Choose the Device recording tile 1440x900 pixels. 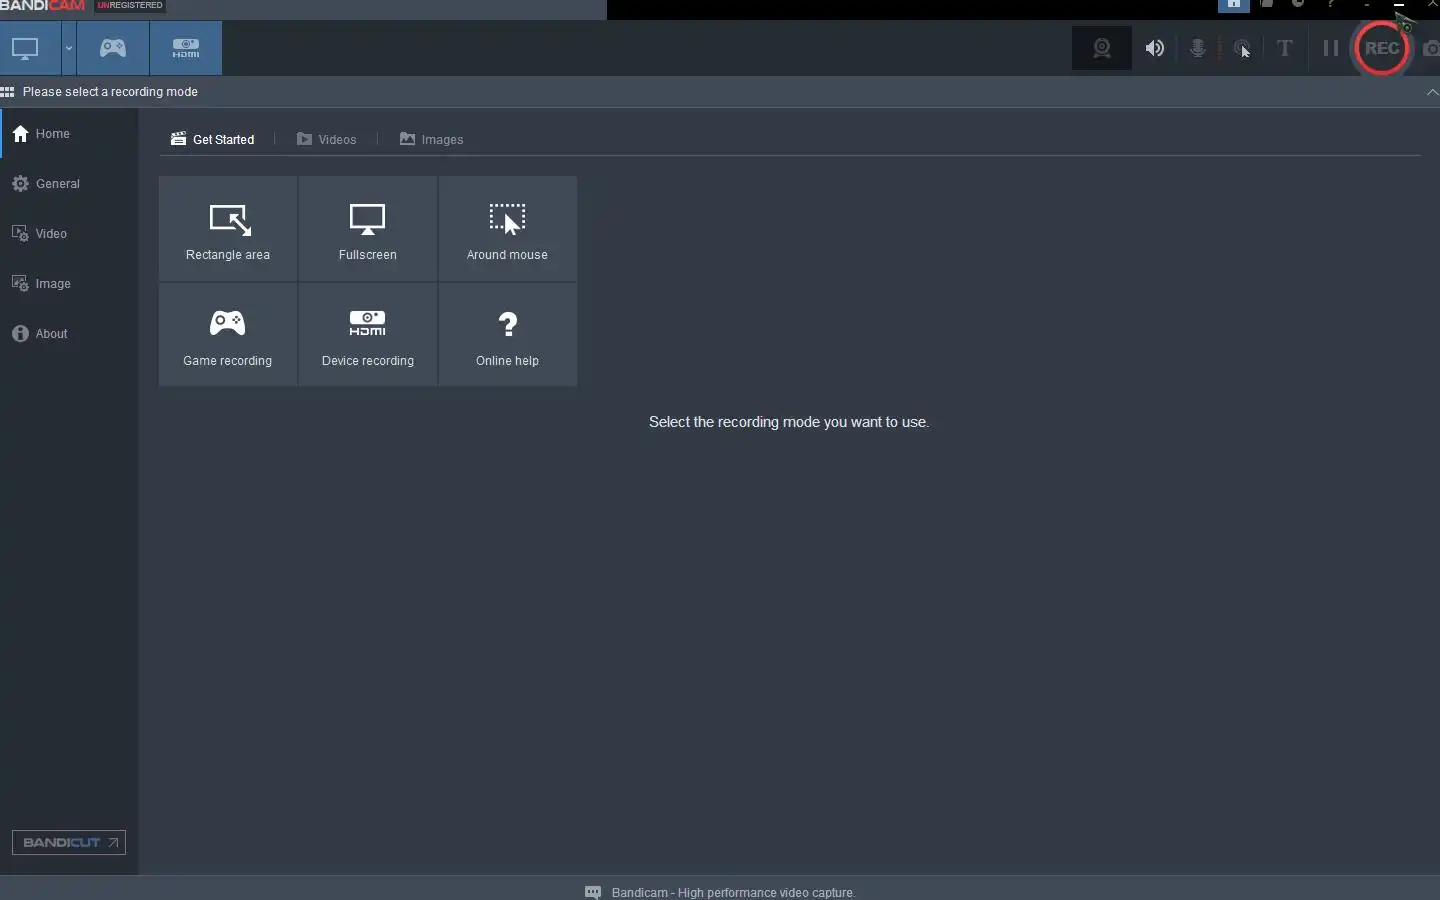(368, 335)
